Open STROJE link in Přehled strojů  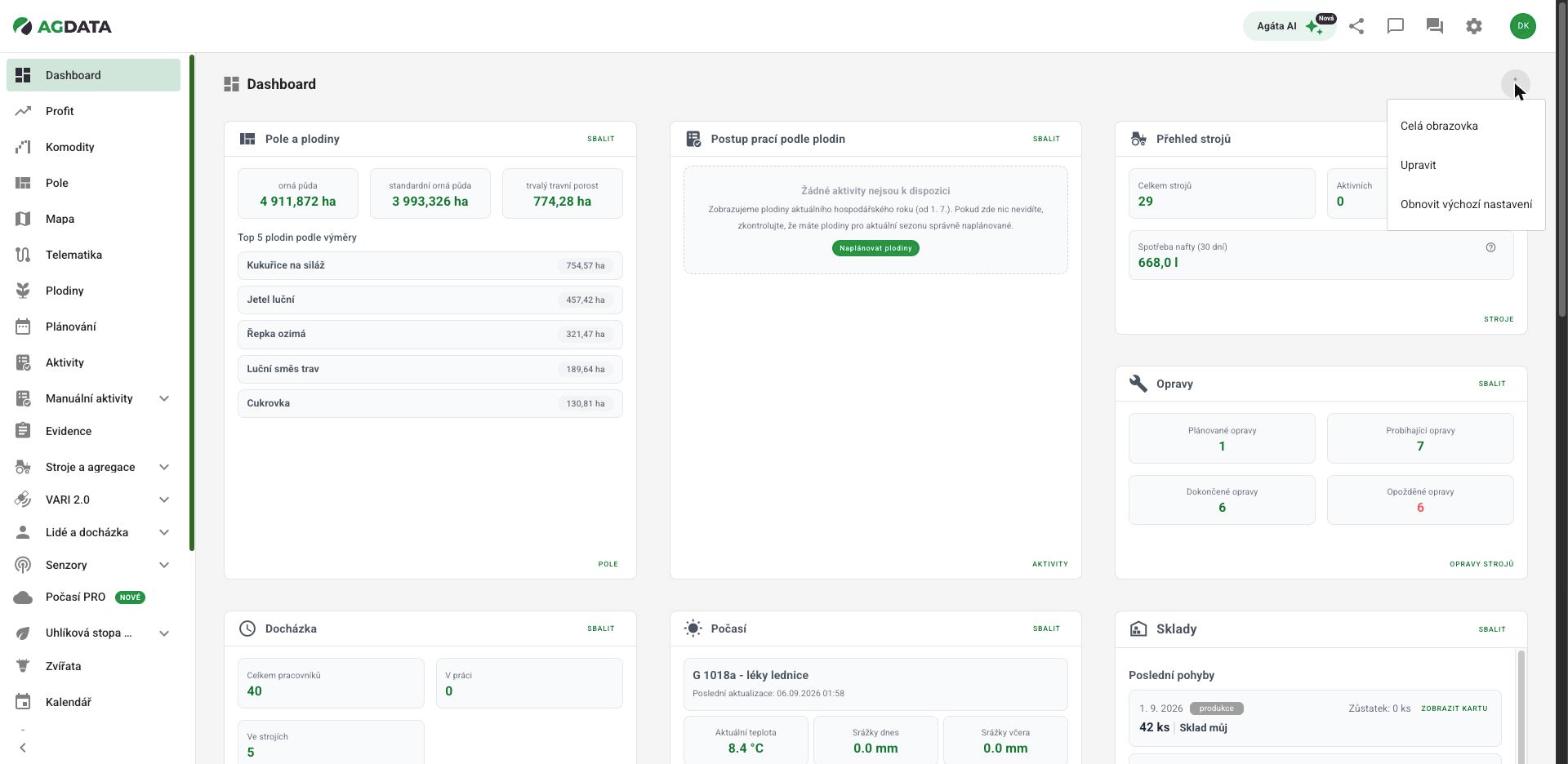point(1498,319)
